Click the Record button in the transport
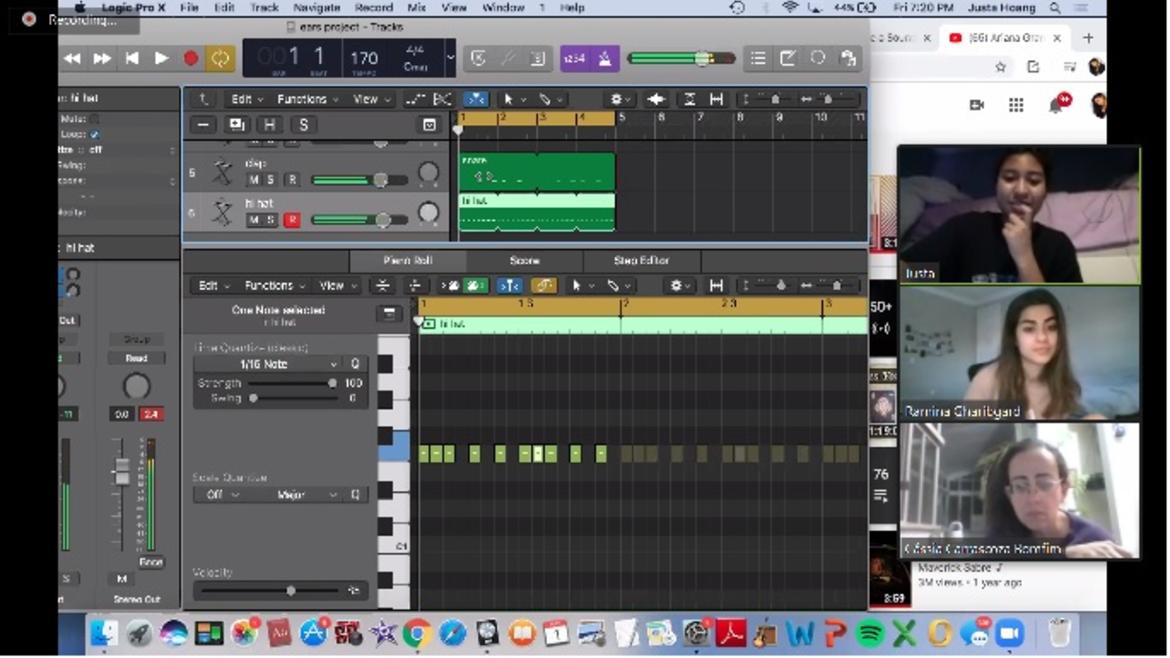 coord(190,58)
